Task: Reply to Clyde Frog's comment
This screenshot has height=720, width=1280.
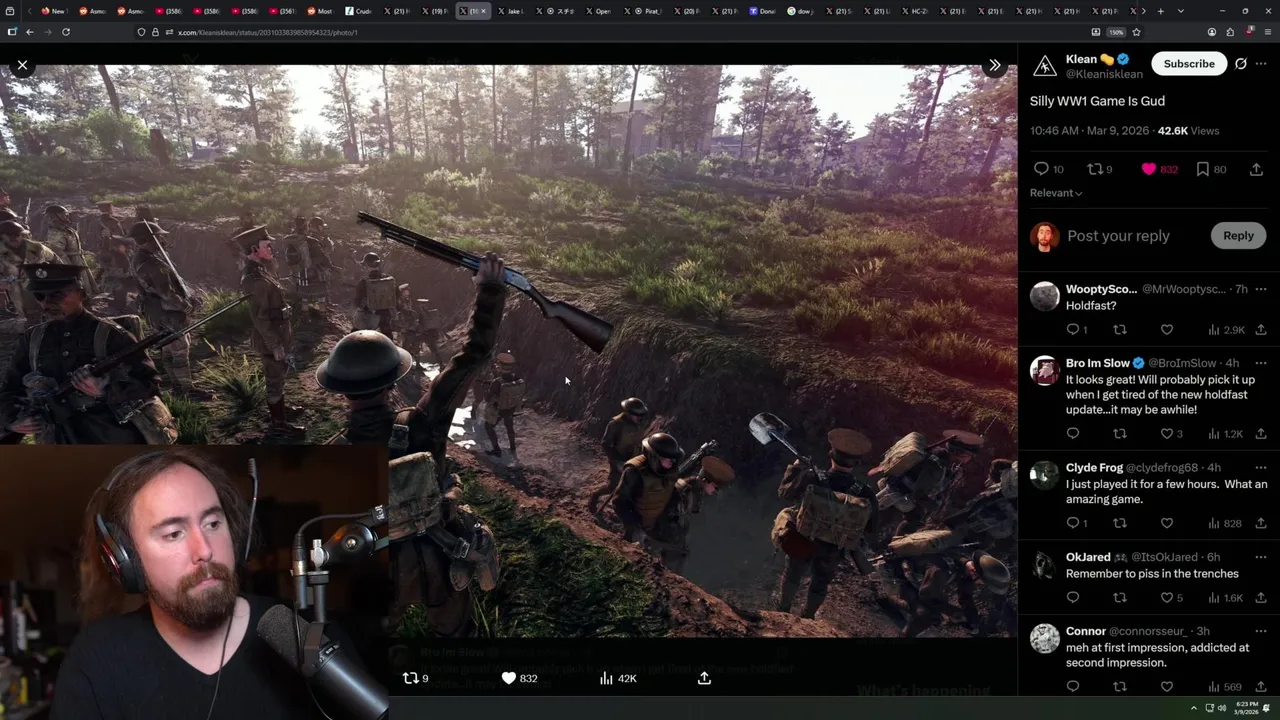Action: (1077, 523)
